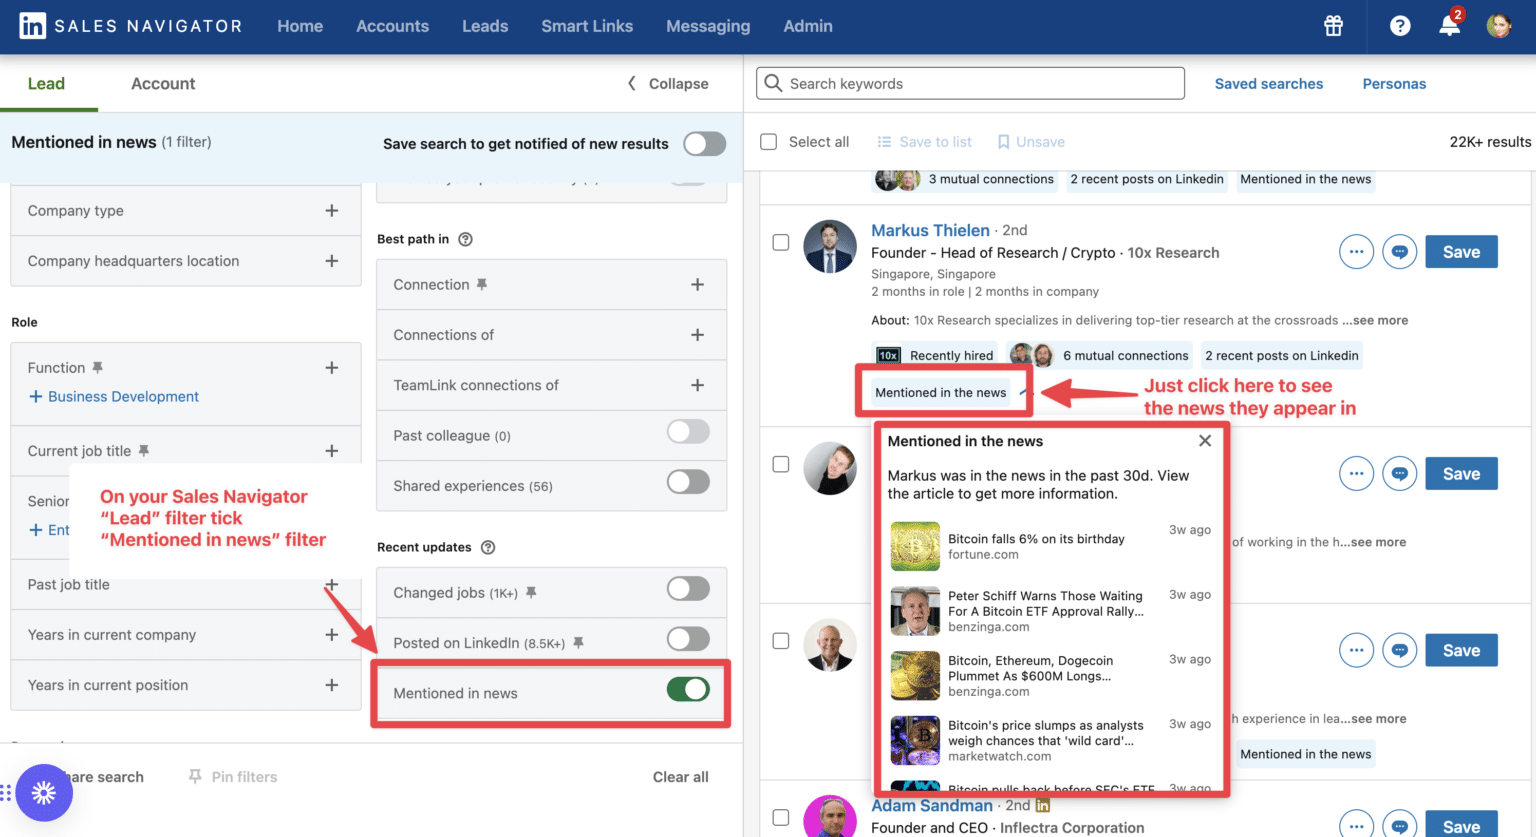Collapse the filter sidebar

[666, 83]
